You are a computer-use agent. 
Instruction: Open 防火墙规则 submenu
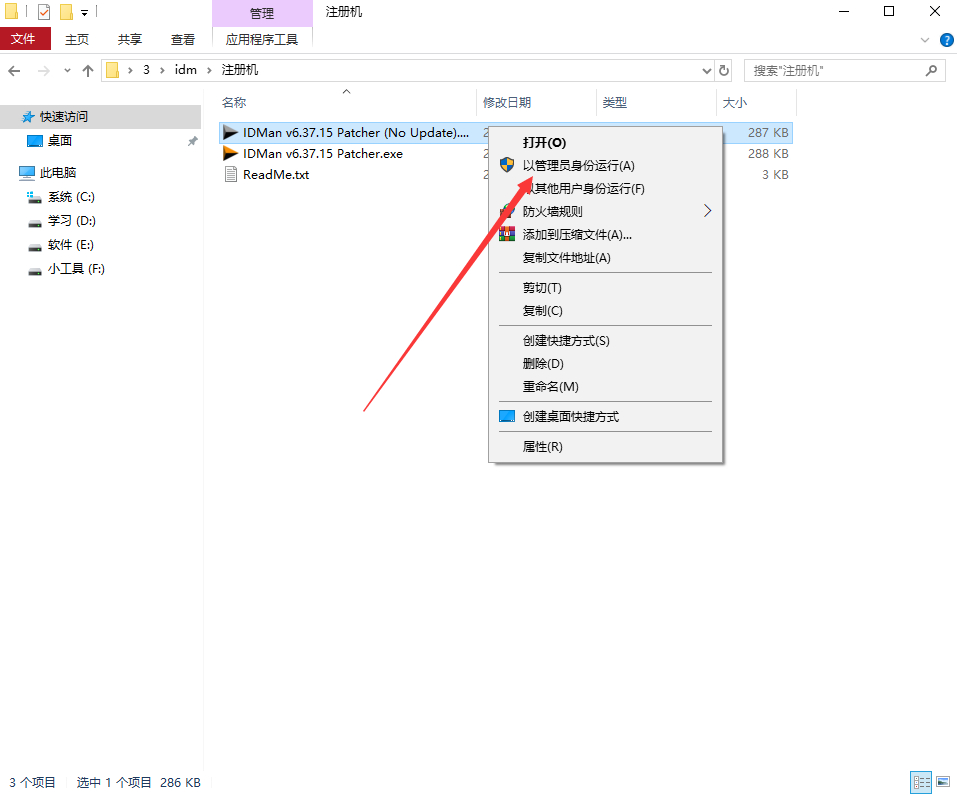click(x=606, y=212)
